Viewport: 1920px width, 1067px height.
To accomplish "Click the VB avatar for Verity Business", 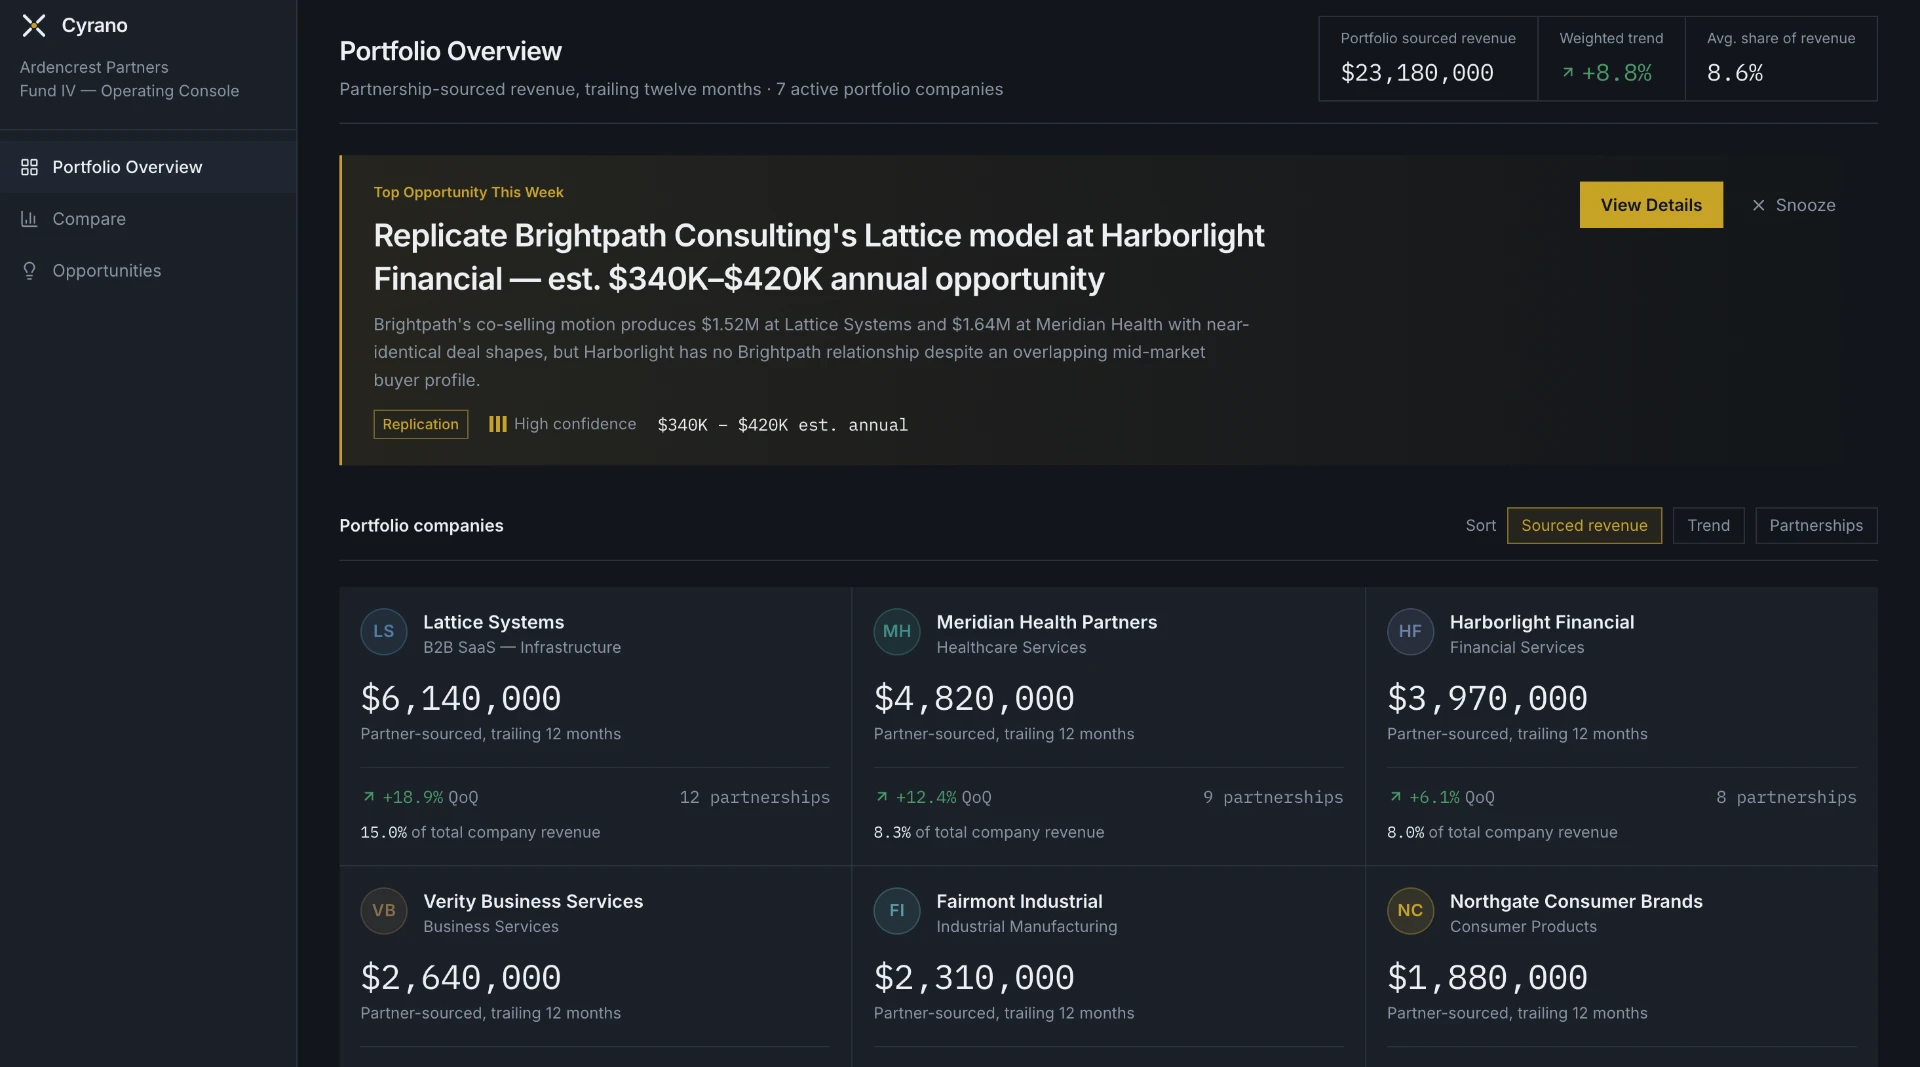I will 384,910.
